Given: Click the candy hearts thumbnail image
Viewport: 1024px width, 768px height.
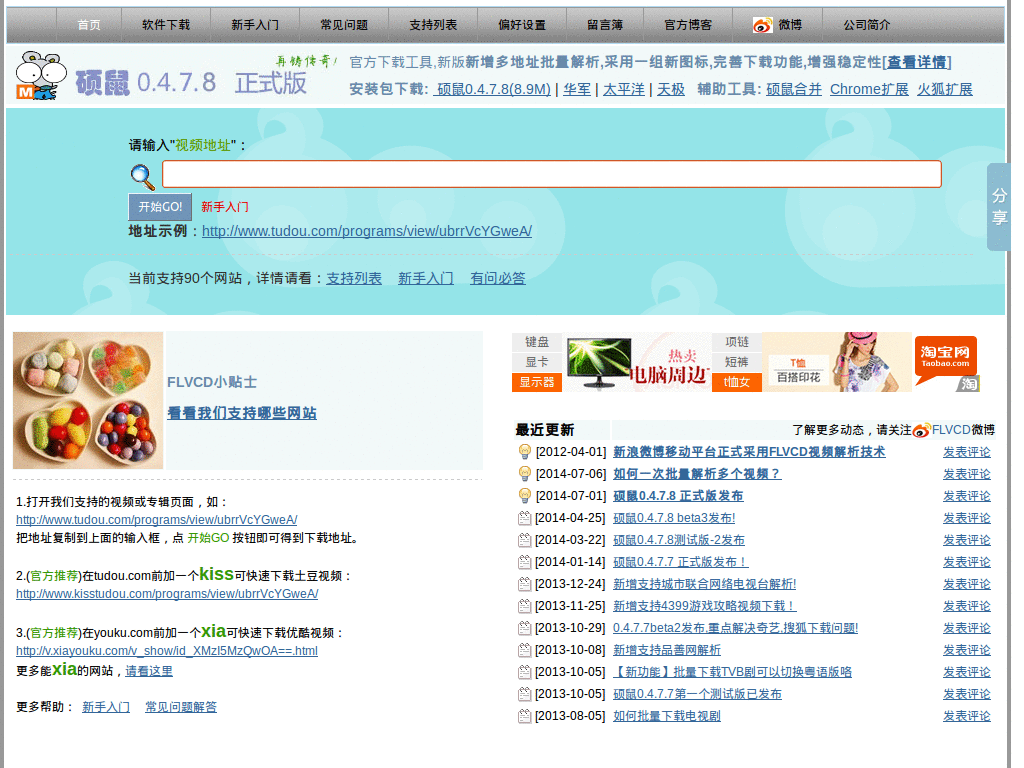Looking at the screenshot, I should coord(88,400).
